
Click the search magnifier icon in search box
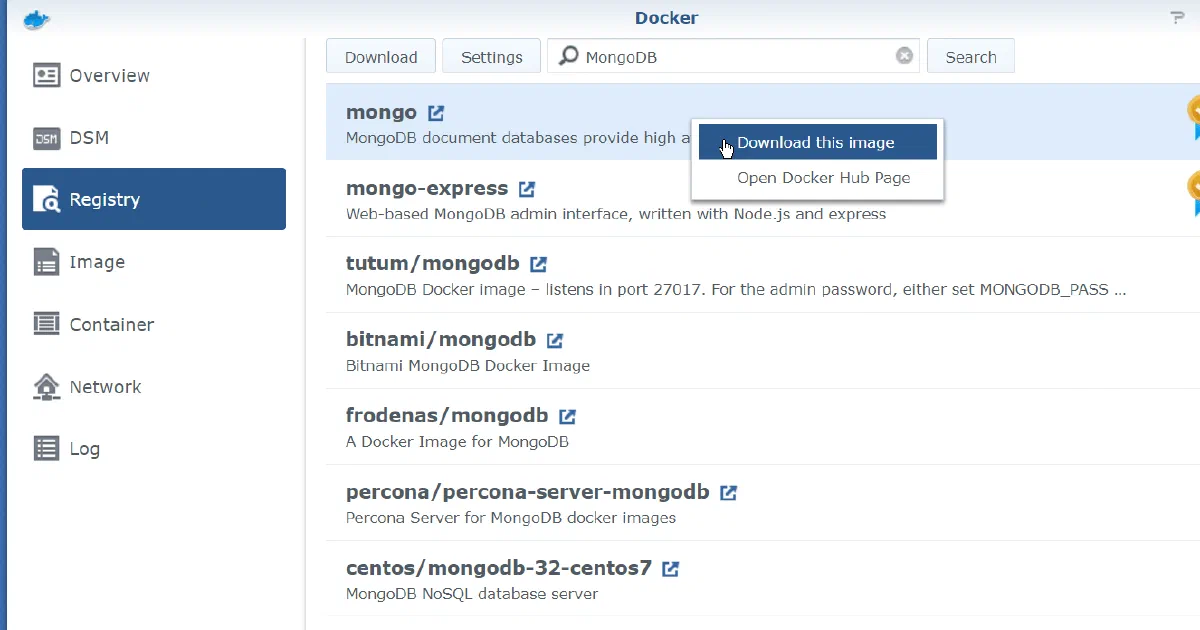[568, 56]
